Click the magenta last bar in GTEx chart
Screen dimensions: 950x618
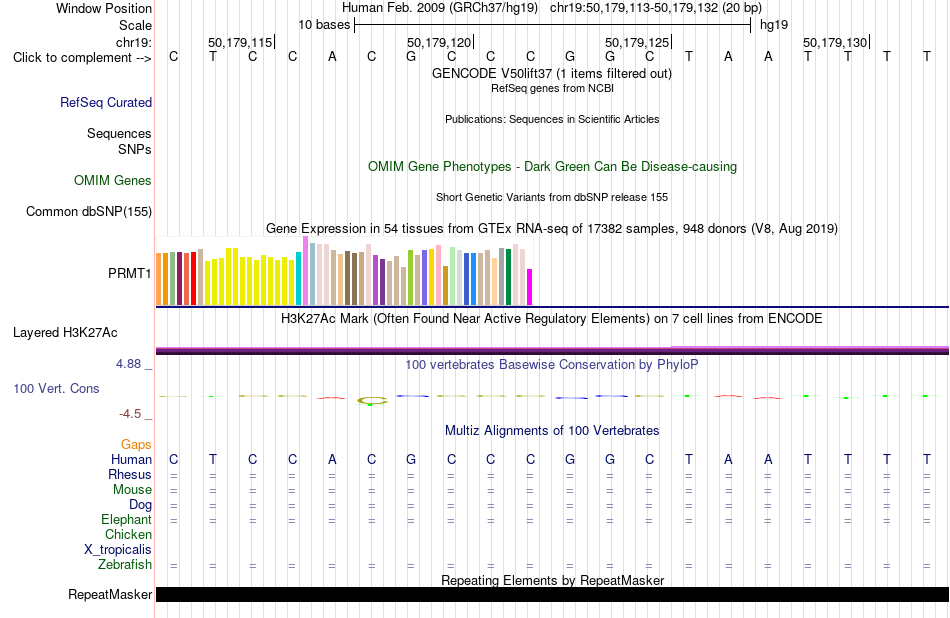pos(530,287)
